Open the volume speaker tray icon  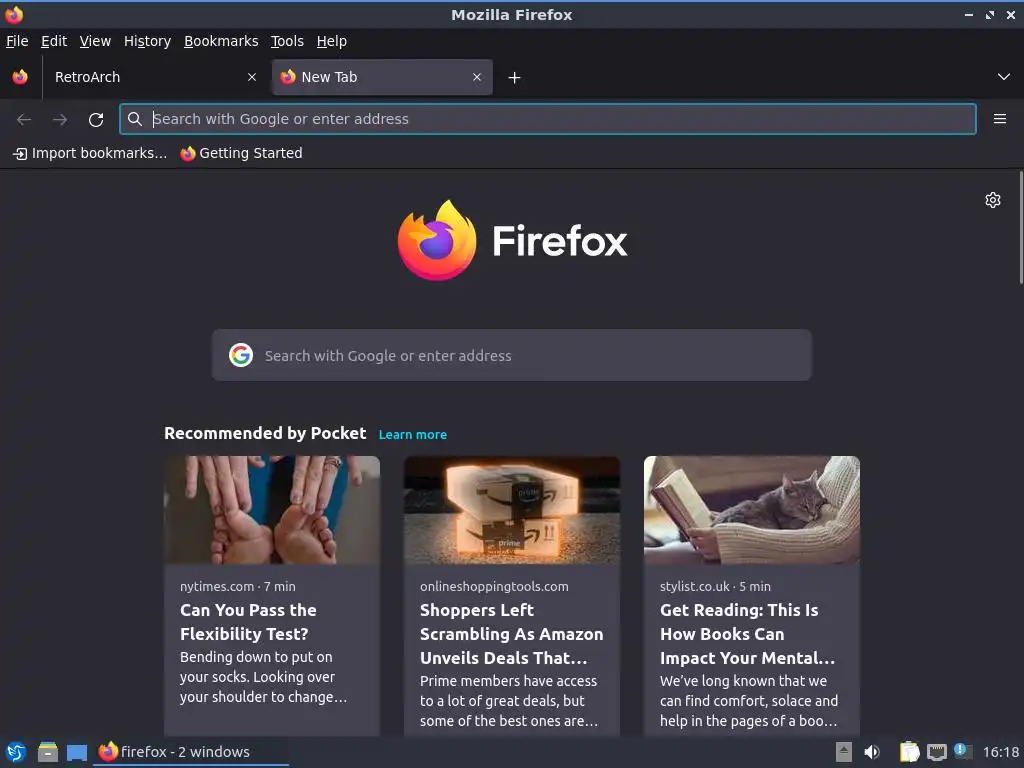[x=872, y=752]
